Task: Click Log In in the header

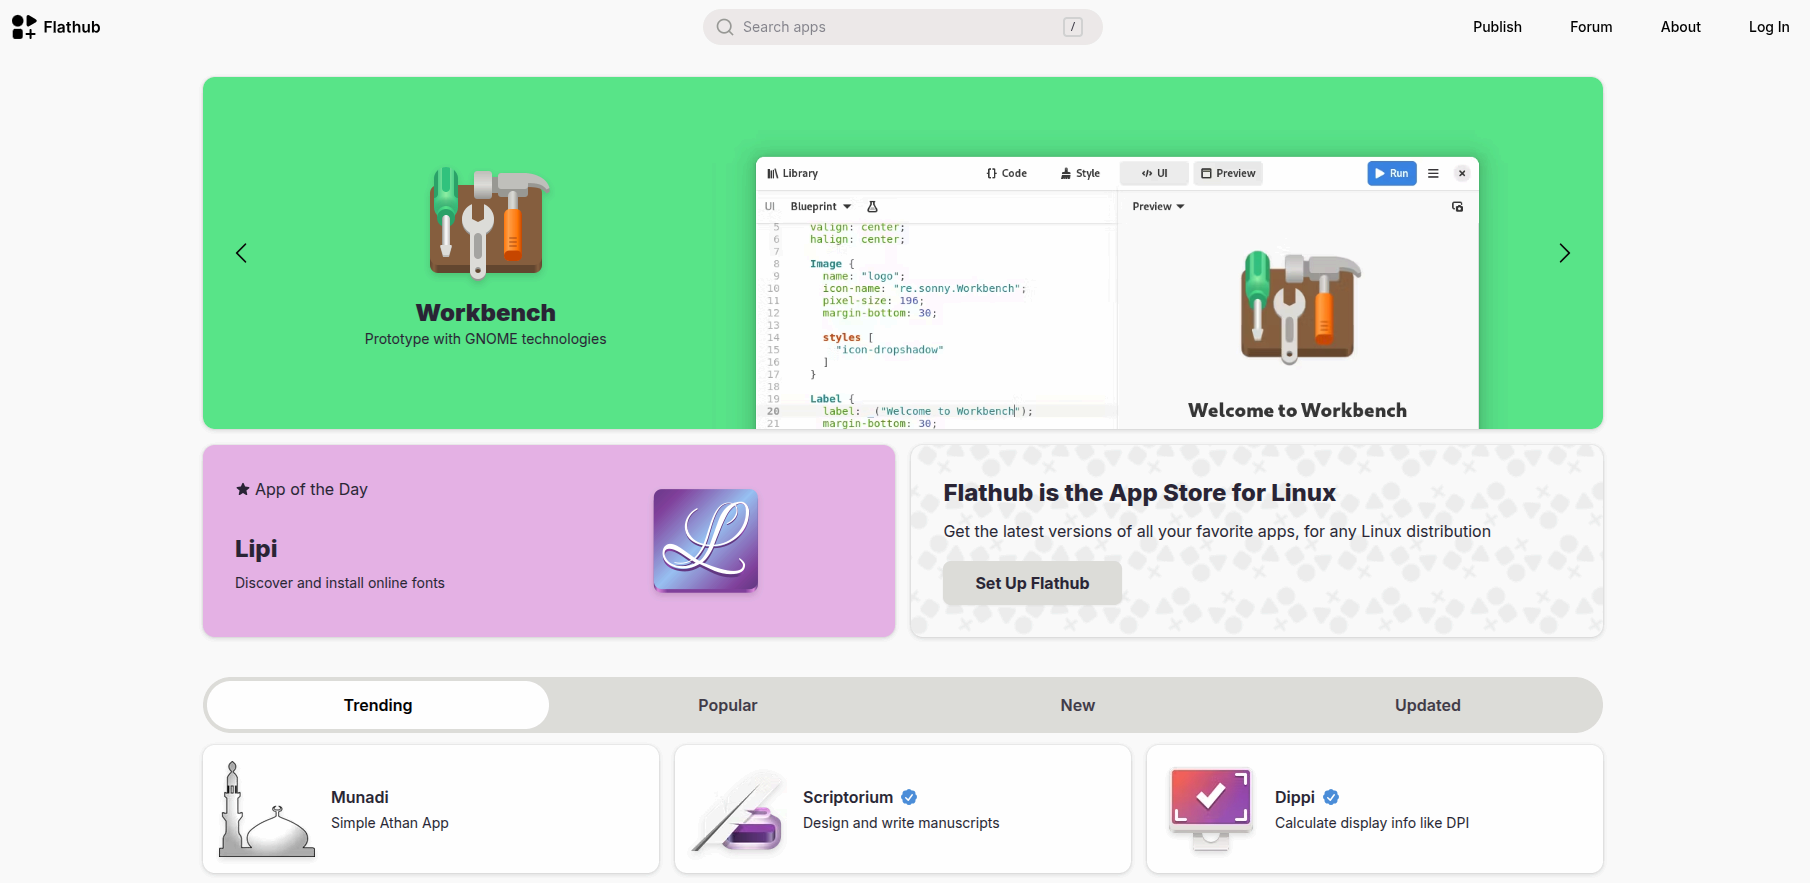Action: coord(1768,27)
